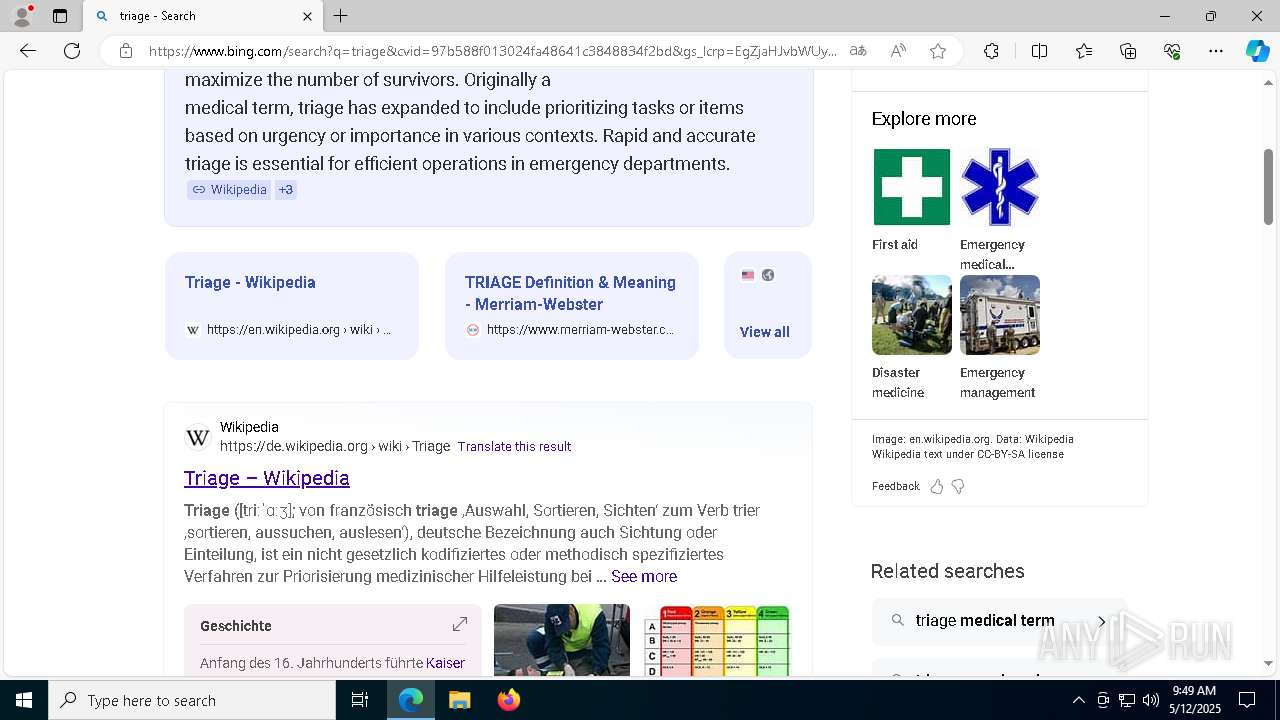Image resolution: width=1280 pixels, height=720 pixels.
Task: Open Collections icon
Action: coord(1128,51)
